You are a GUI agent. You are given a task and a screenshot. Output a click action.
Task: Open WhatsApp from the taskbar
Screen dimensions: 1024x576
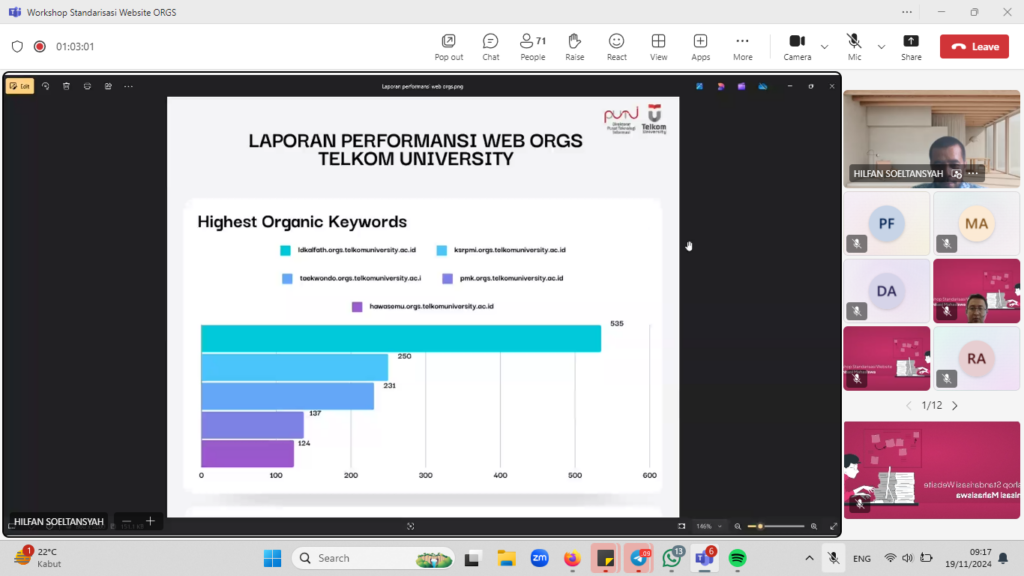(672, 558)
